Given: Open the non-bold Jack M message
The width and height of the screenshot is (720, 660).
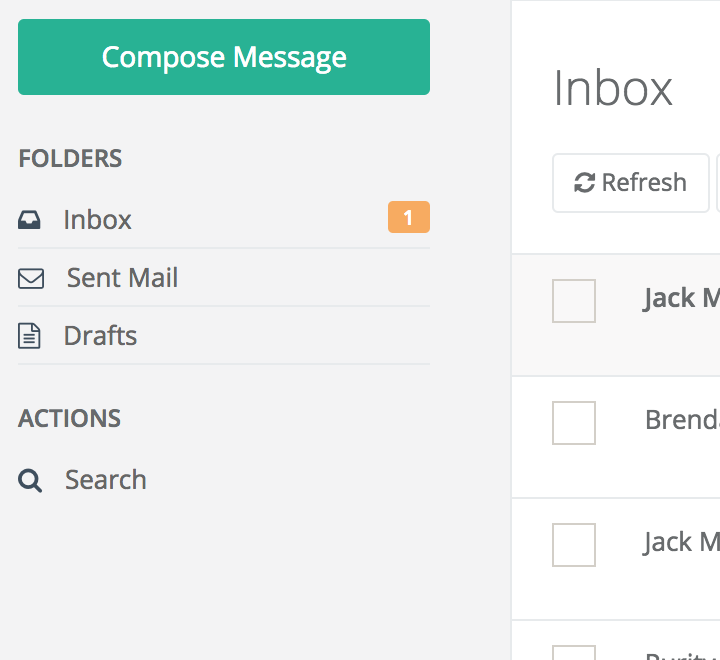Looking at the screenshot, I should (x=681, y=542).
